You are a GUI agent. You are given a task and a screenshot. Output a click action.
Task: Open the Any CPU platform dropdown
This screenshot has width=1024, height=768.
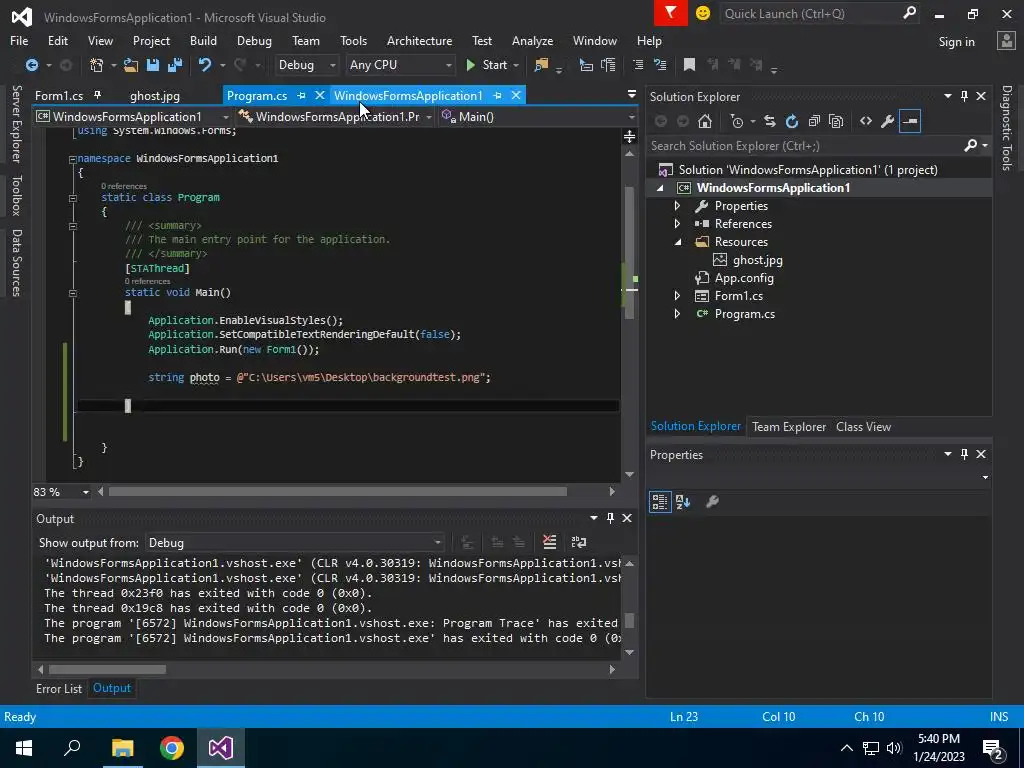[x=400, y=65]
